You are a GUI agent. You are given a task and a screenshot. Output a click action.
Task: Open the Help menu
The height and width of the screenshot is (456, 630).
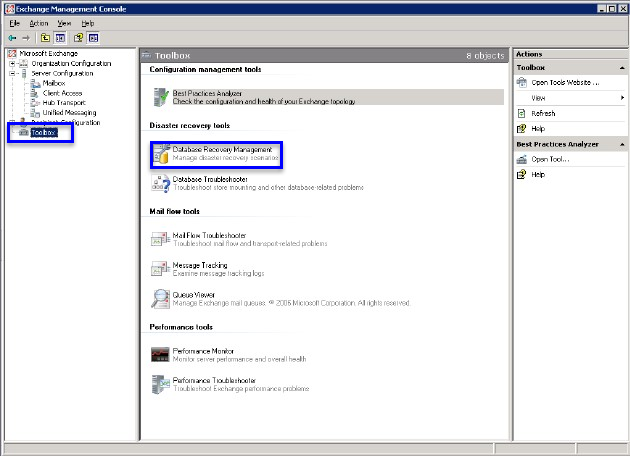tap(88, 23)
